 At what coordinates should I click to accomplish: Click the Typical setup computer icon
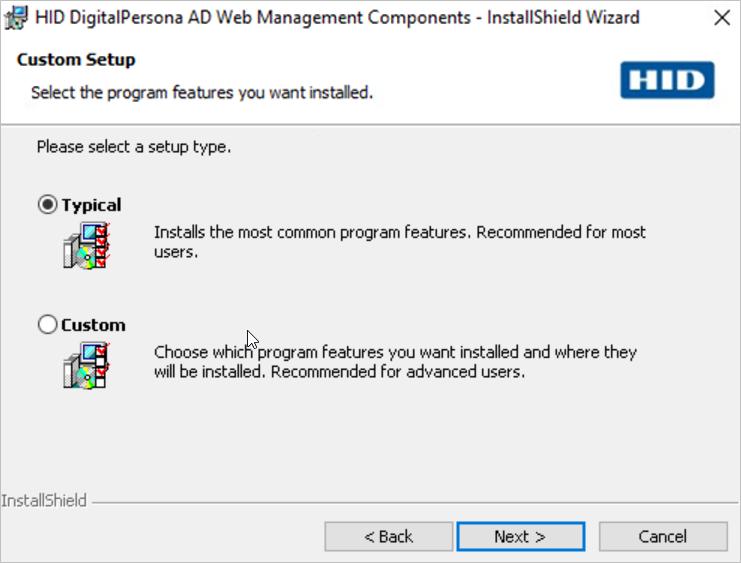pos(85,245)
